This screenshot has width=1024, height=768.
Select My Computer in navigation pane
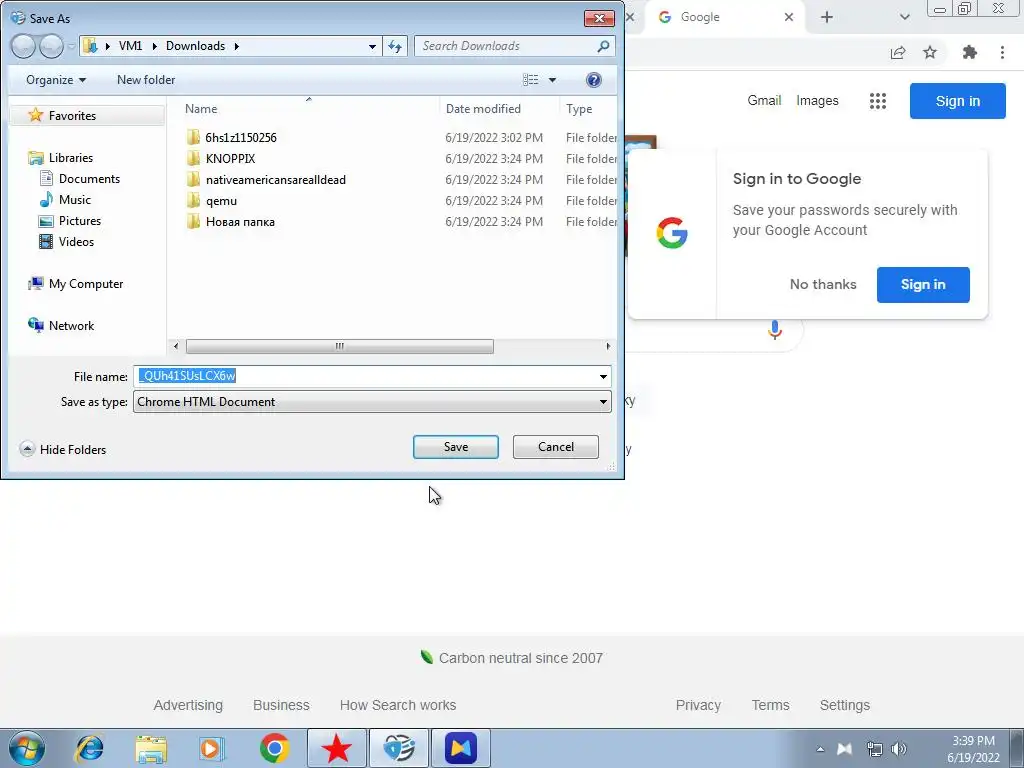[86, 283]
